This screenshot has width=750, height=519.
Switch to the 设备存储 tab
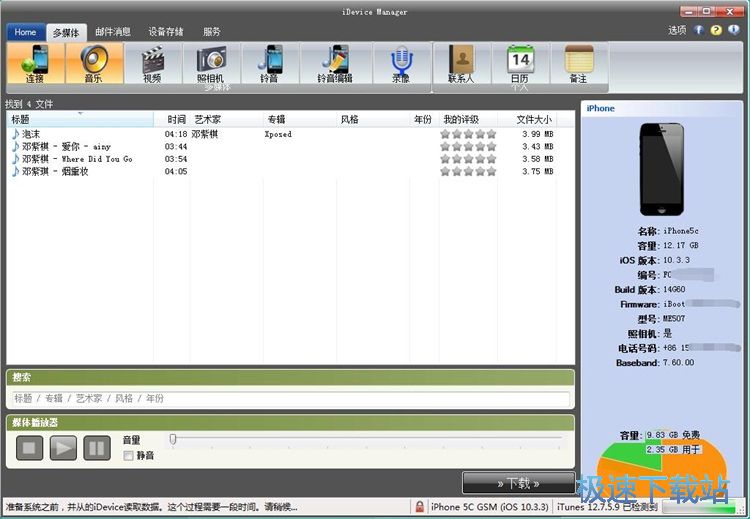pyautogui.click(x=166, y=32)
